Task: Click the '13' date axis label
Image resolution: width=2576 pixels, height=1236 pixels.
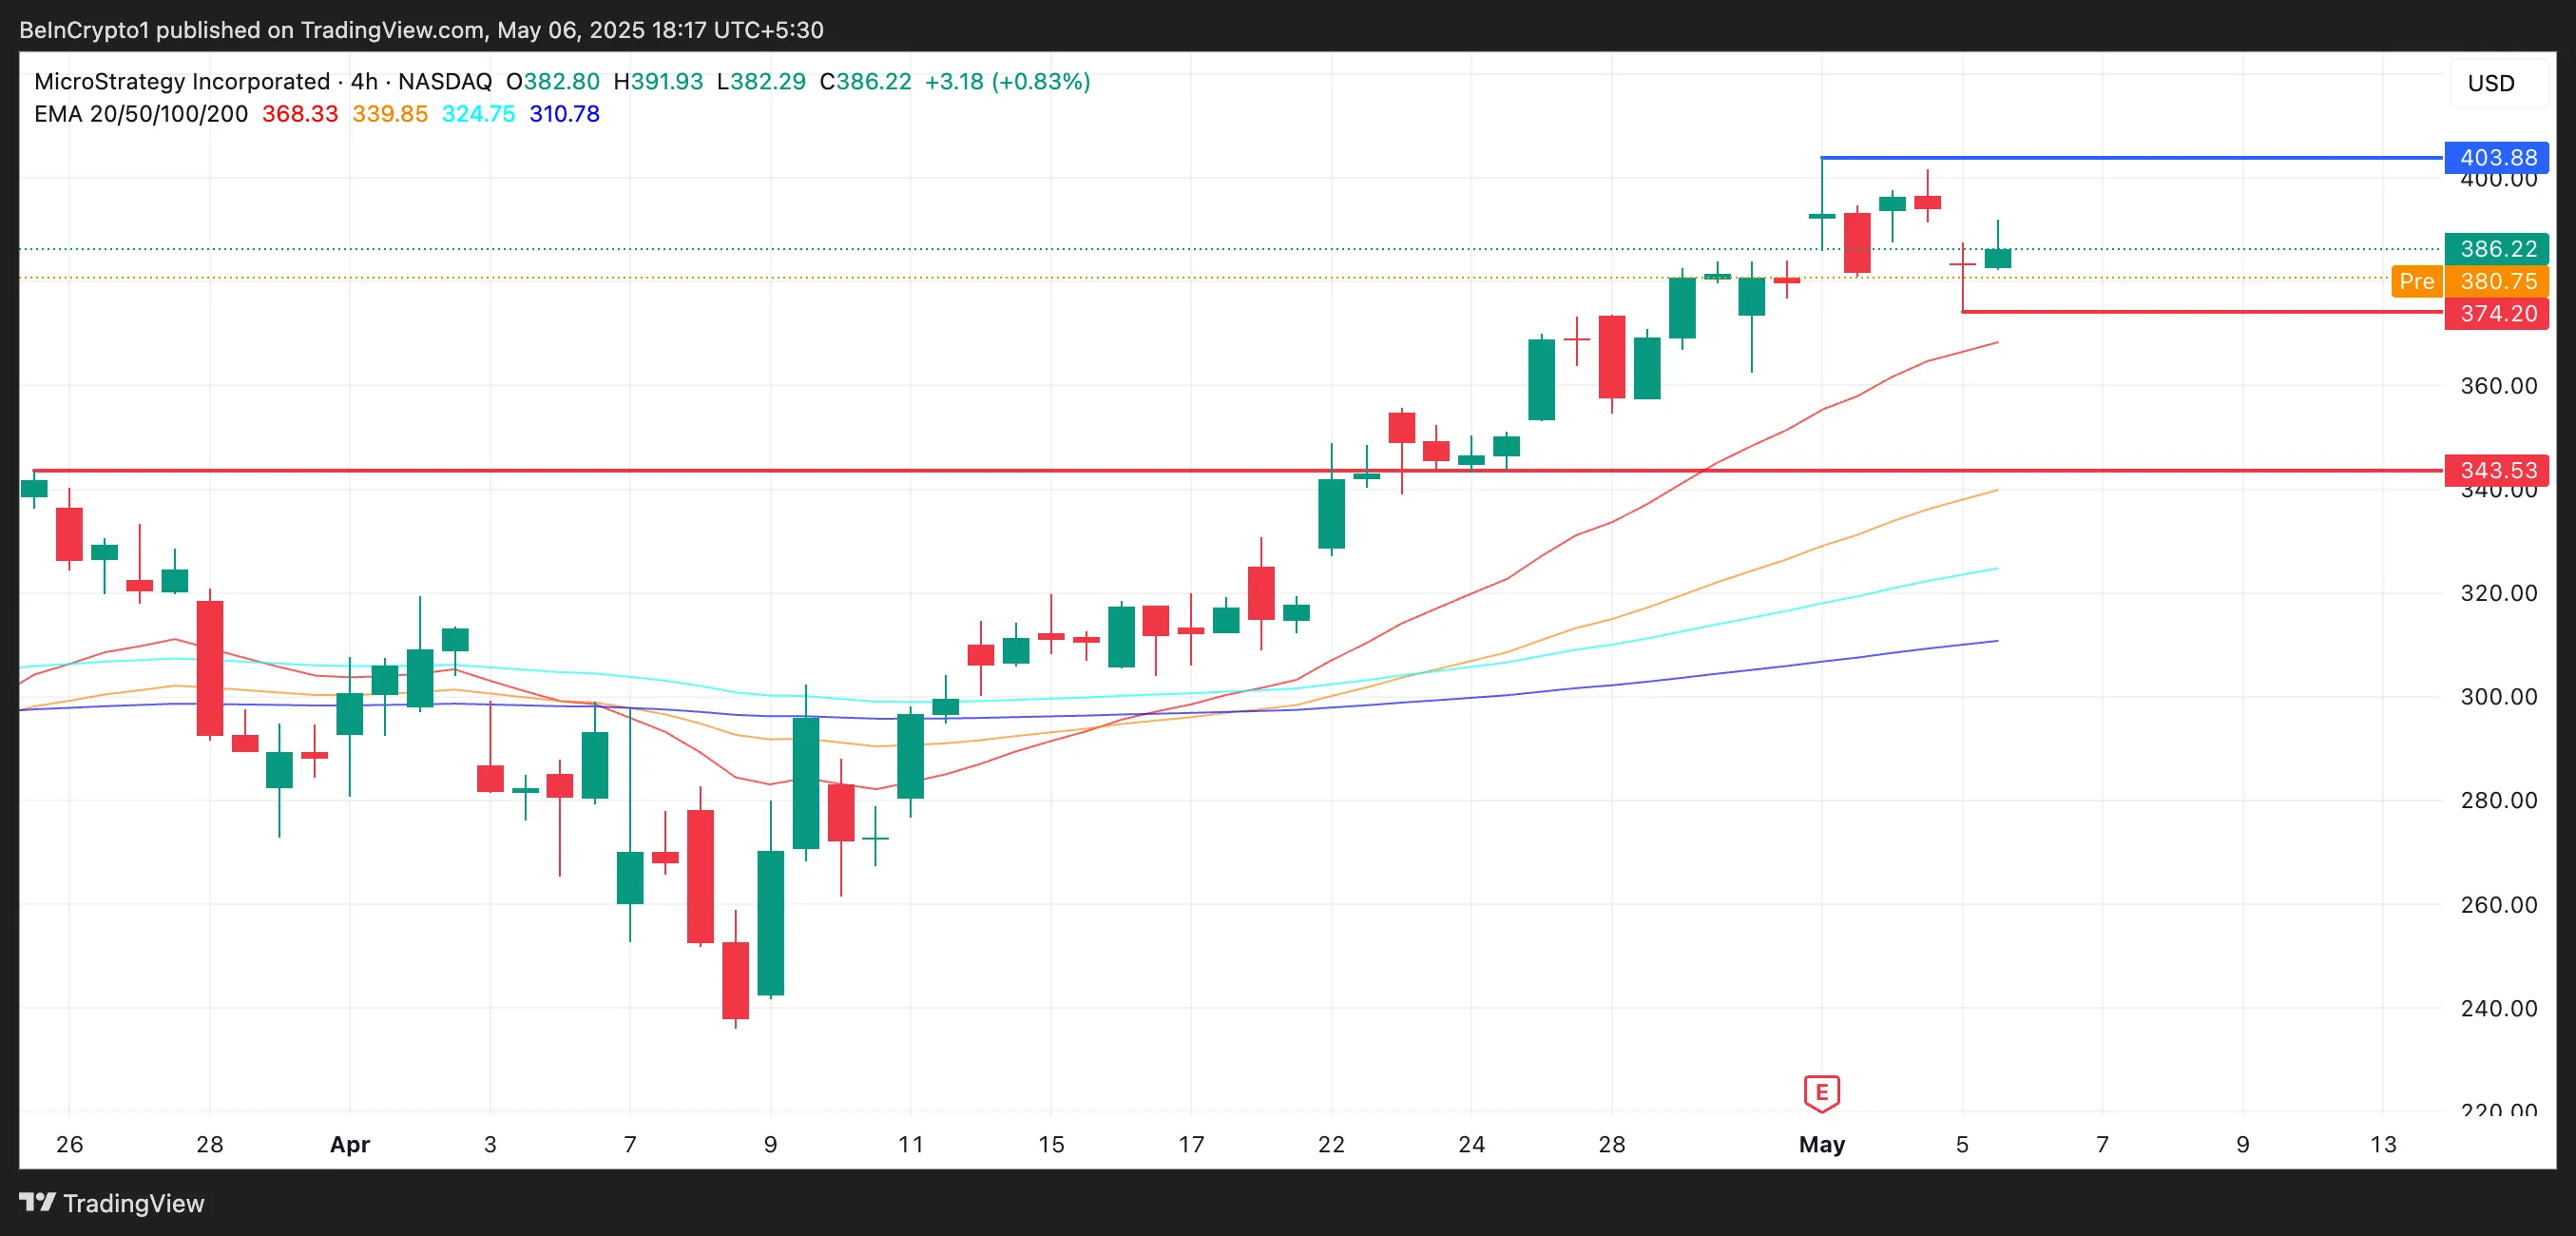Action: pos(2383,1144)
